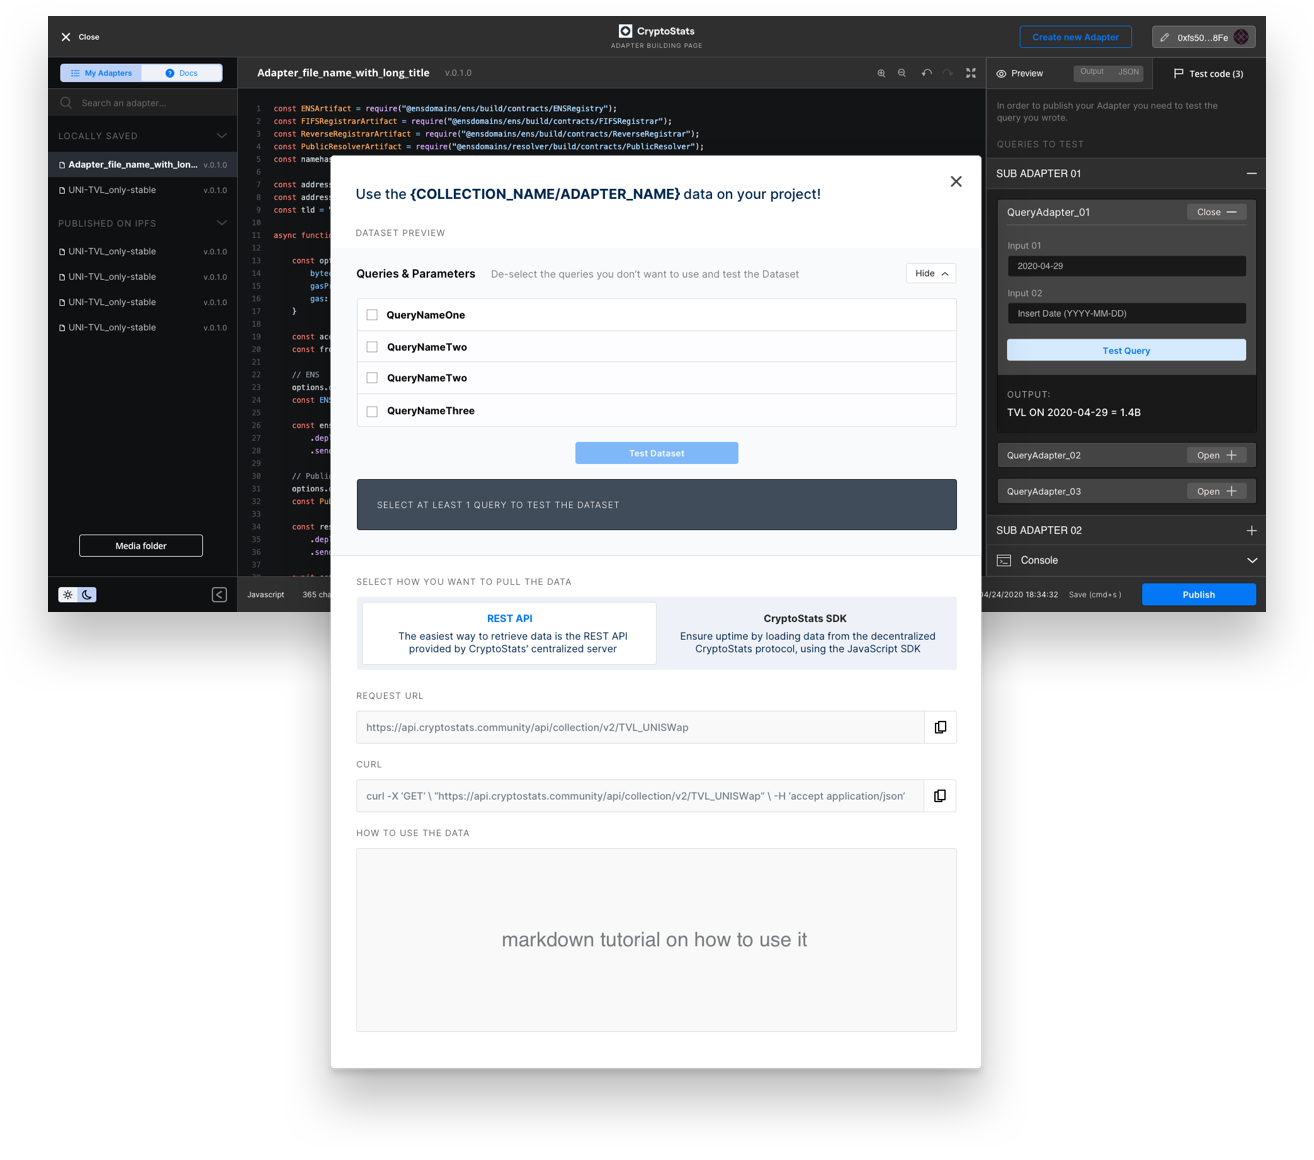Select the CryptoStats SDK option
The height and width of the screenshot is (1160, 1314).
[x=806, y=633]
